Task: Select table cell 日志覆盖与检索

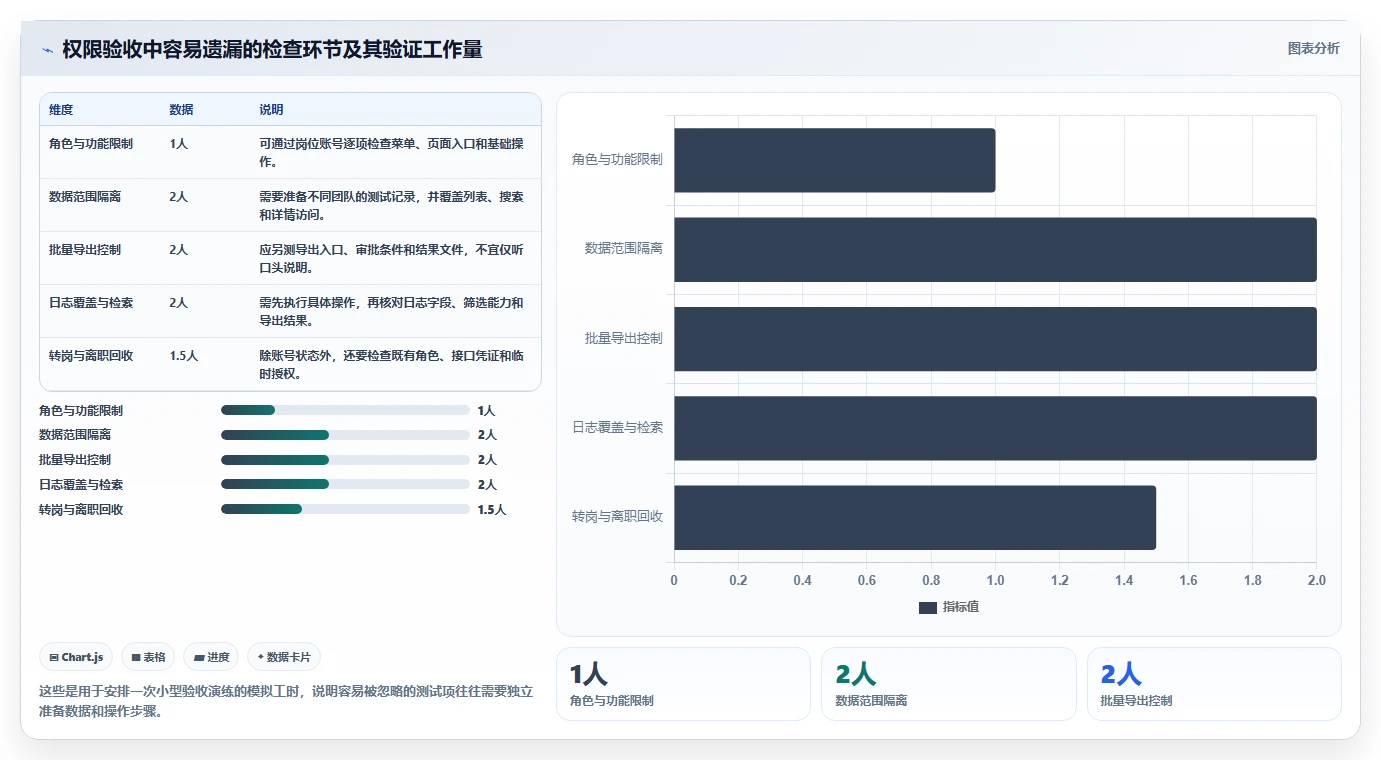Action: tap(91, 303)
